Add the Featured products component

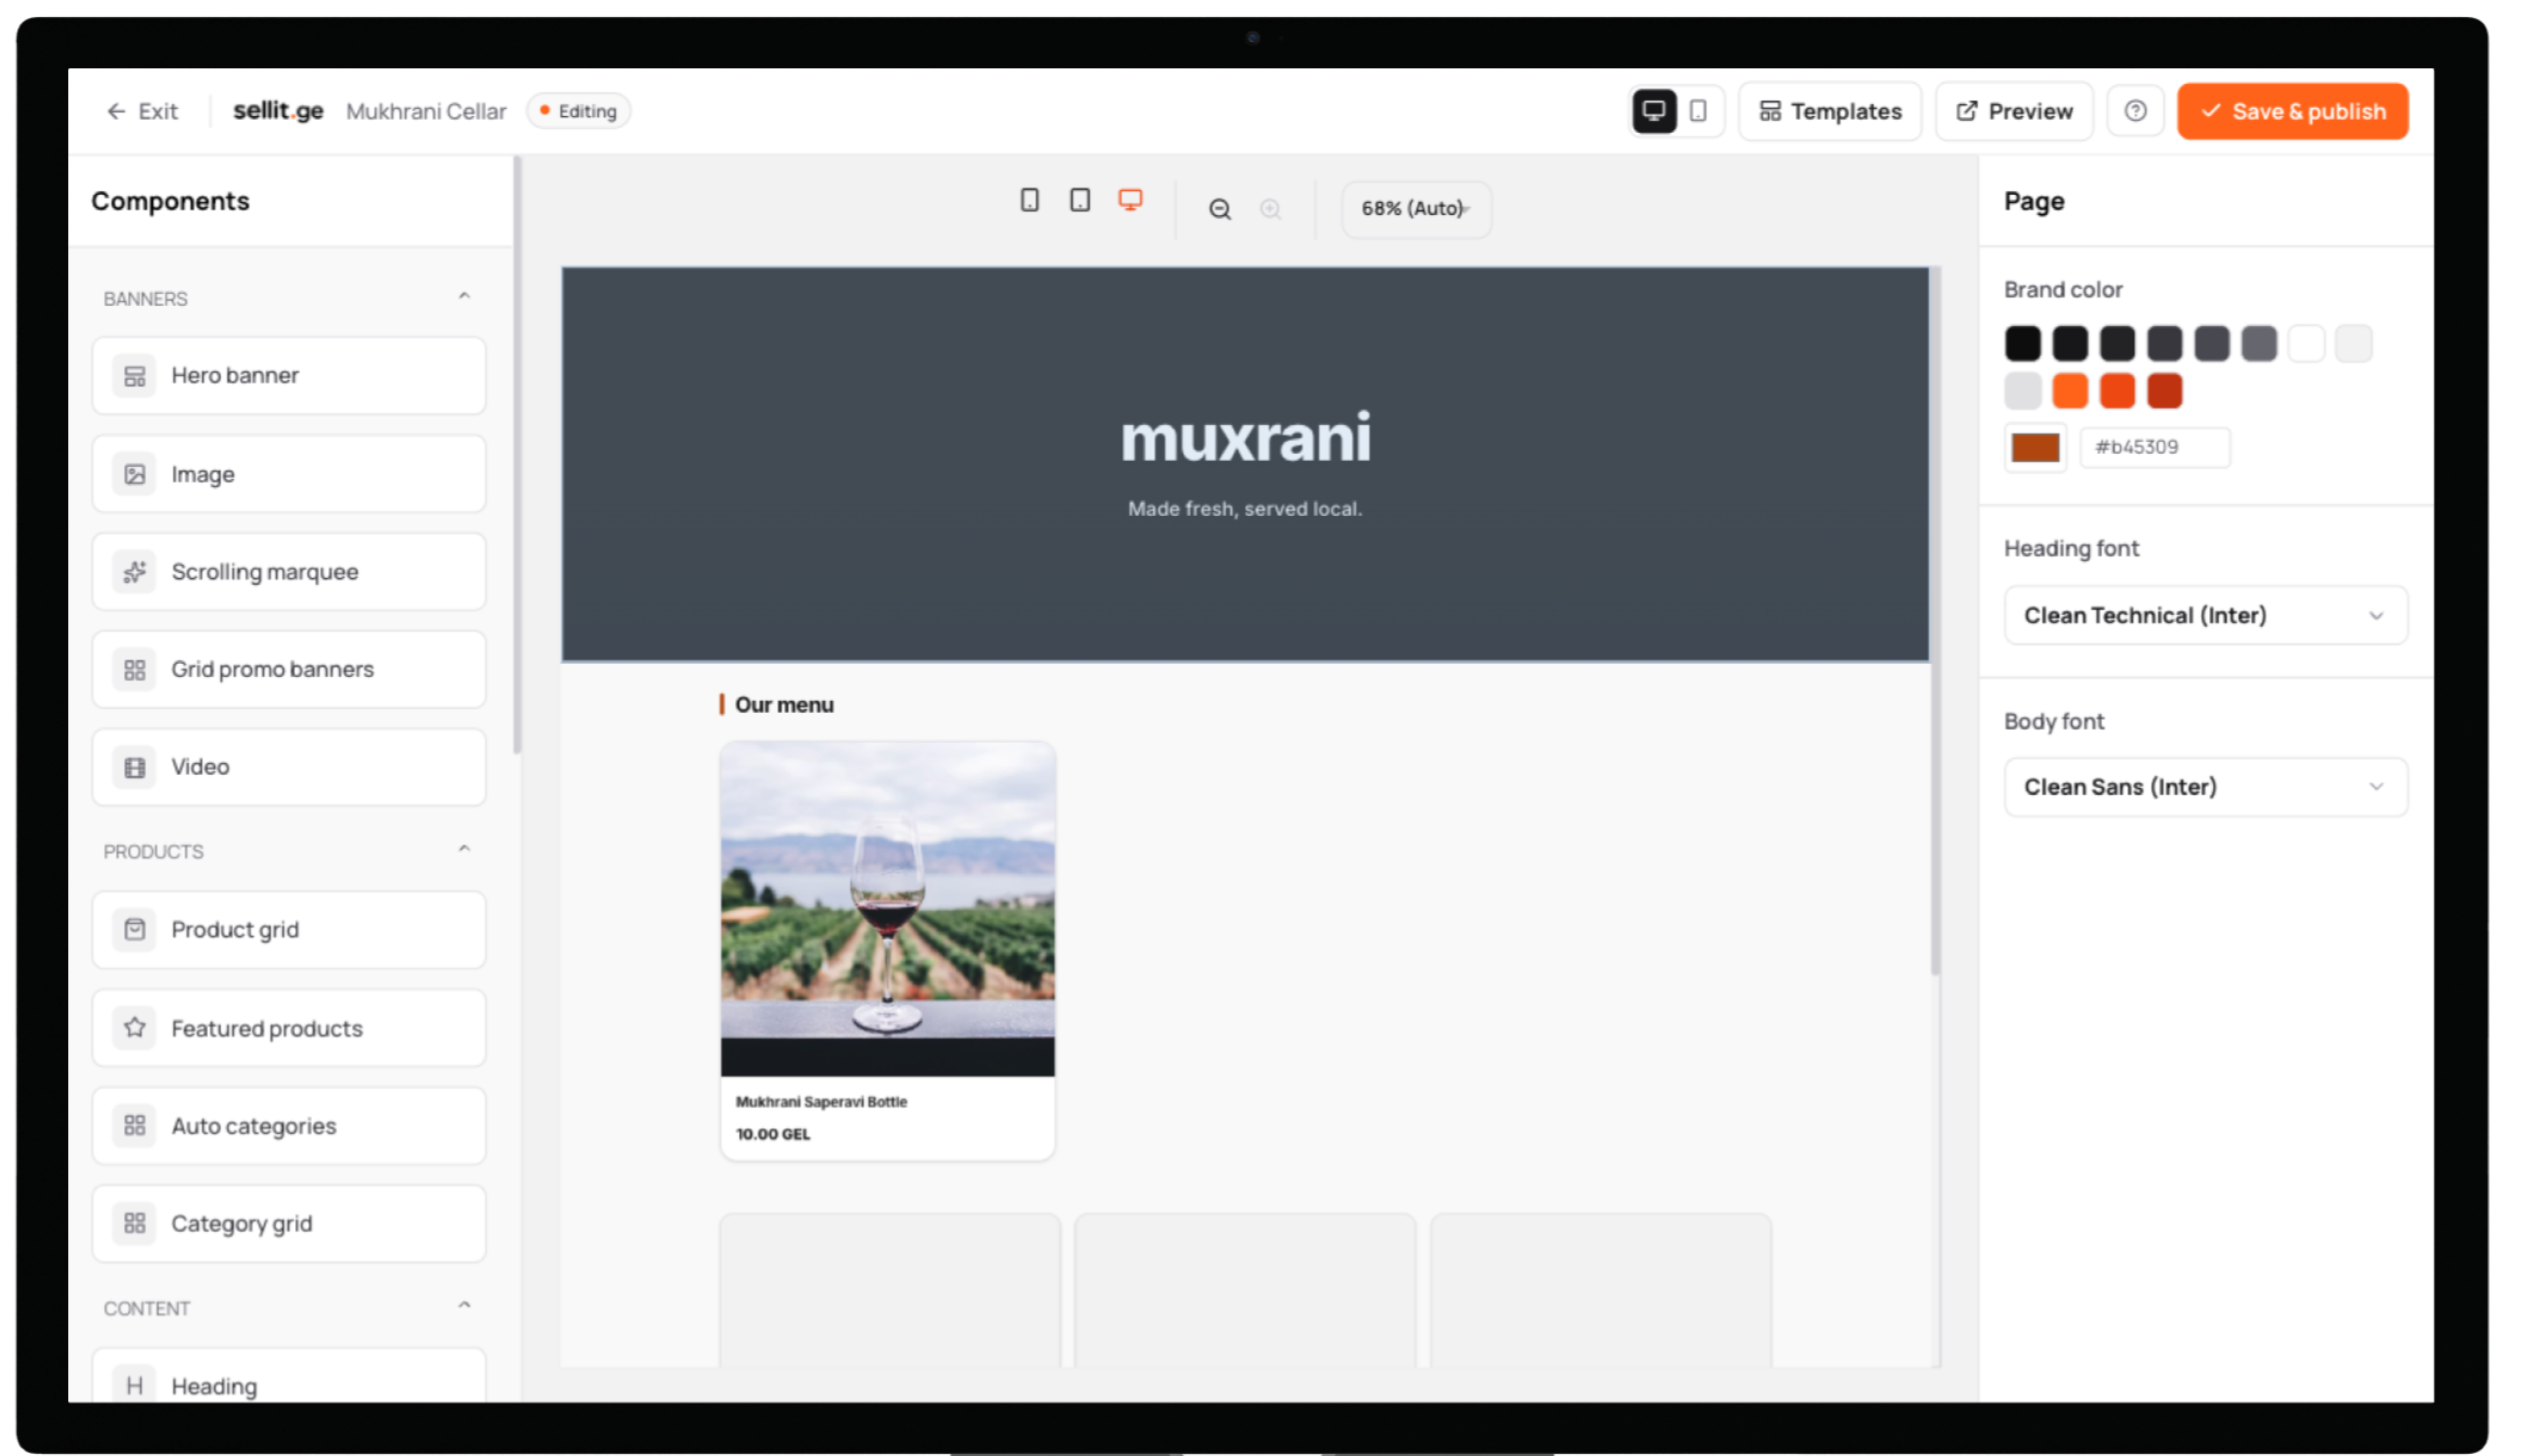pyautogui.click(x=289, y=1028)
